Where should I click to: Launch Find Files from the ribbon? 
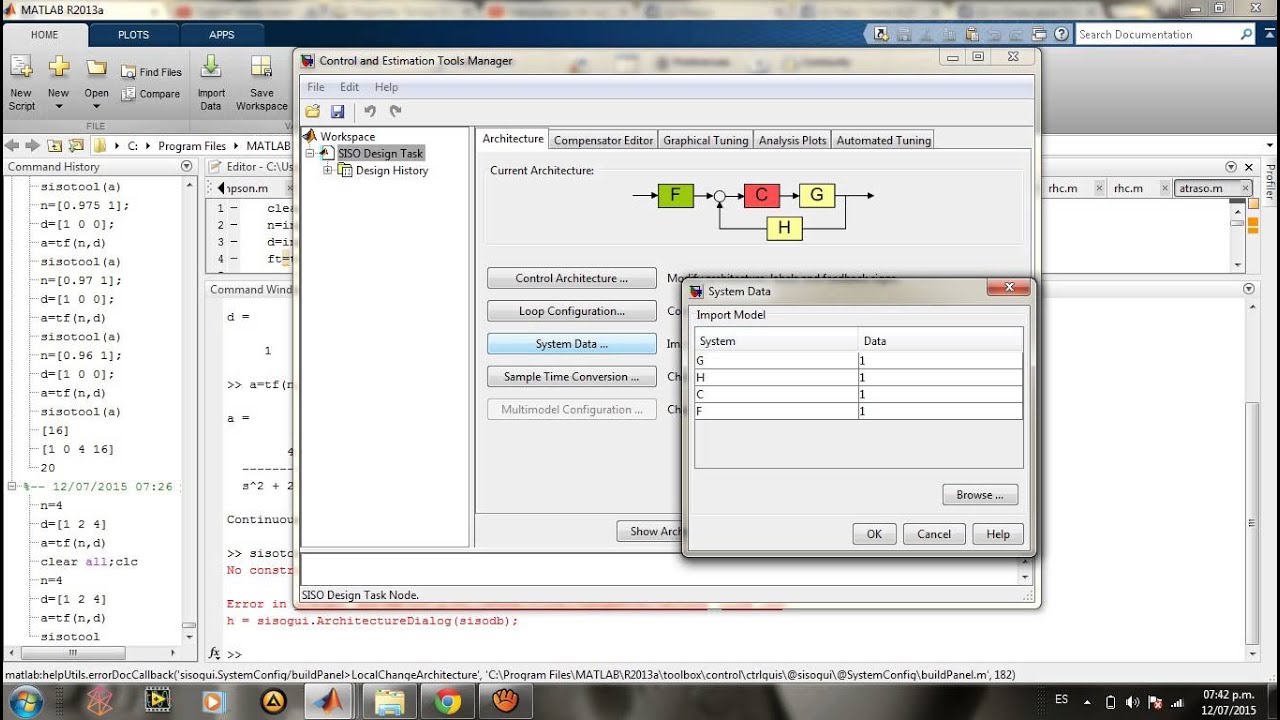tap(151, 72)
